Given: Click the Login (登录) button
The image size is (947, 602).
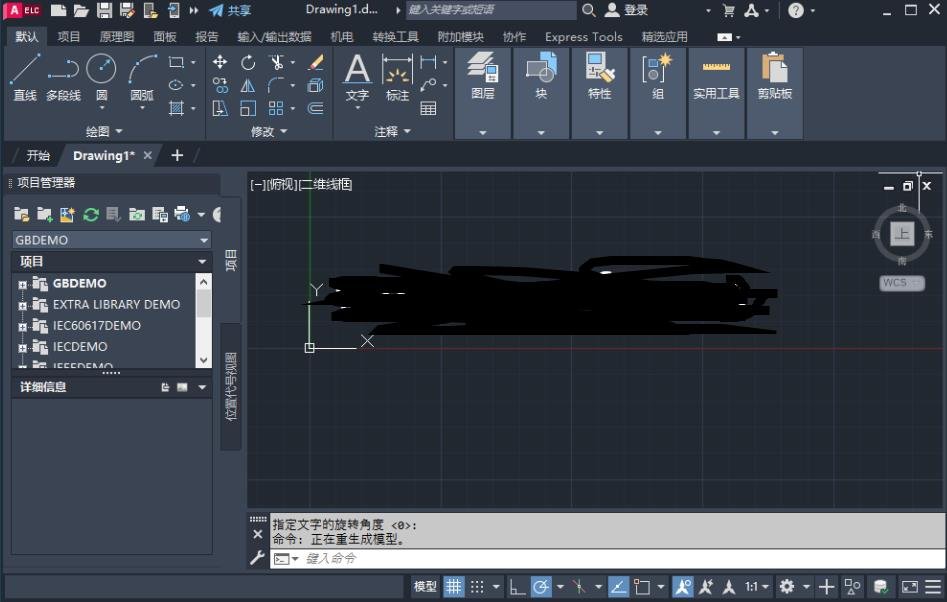Looking at the screenshot, I should [627, 10].
